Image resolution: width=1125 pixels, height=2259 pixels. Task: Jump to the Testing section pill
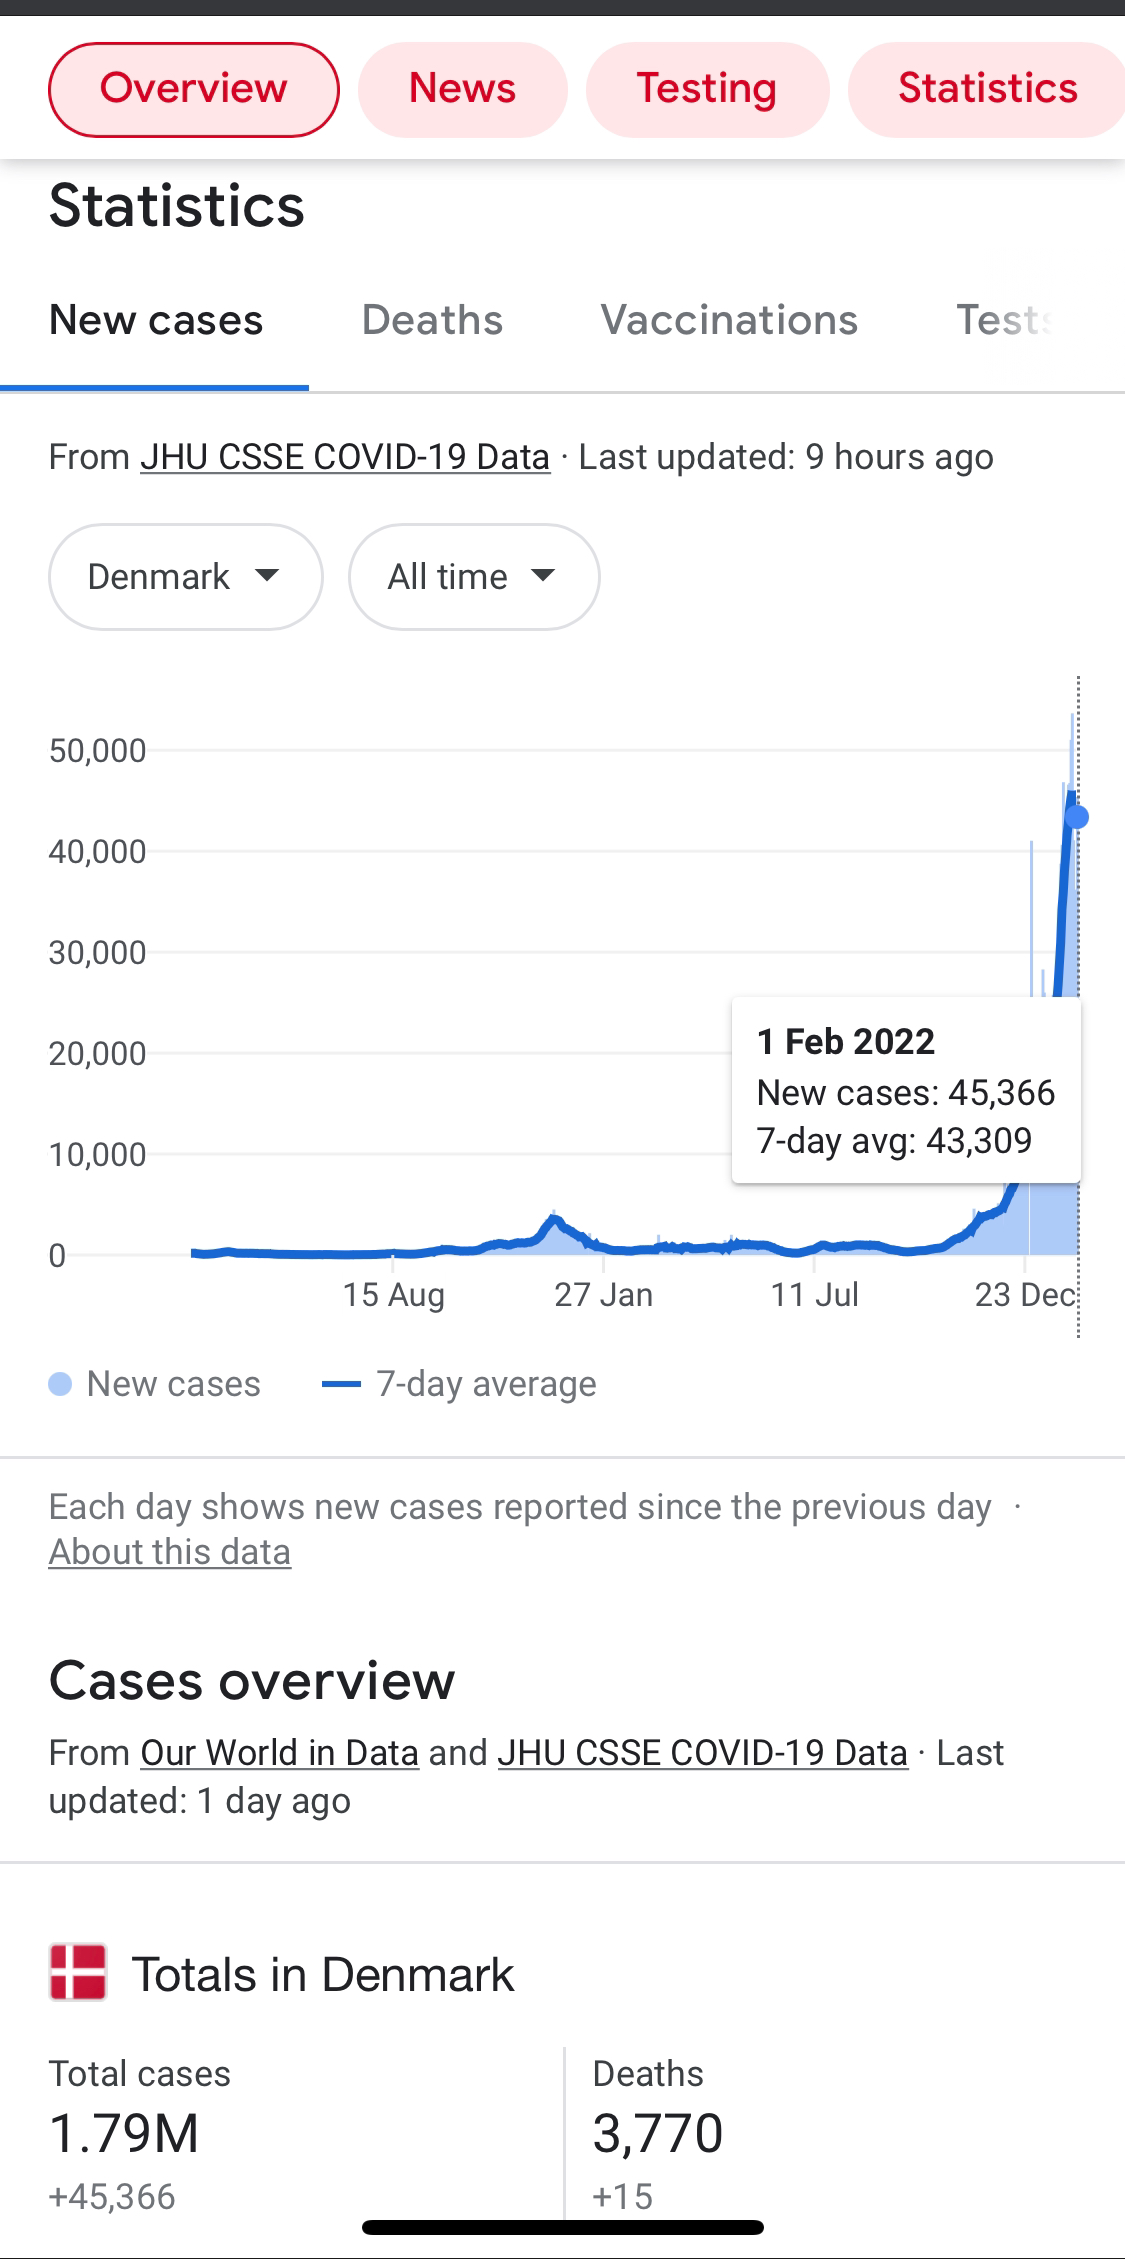pos(707,89)
